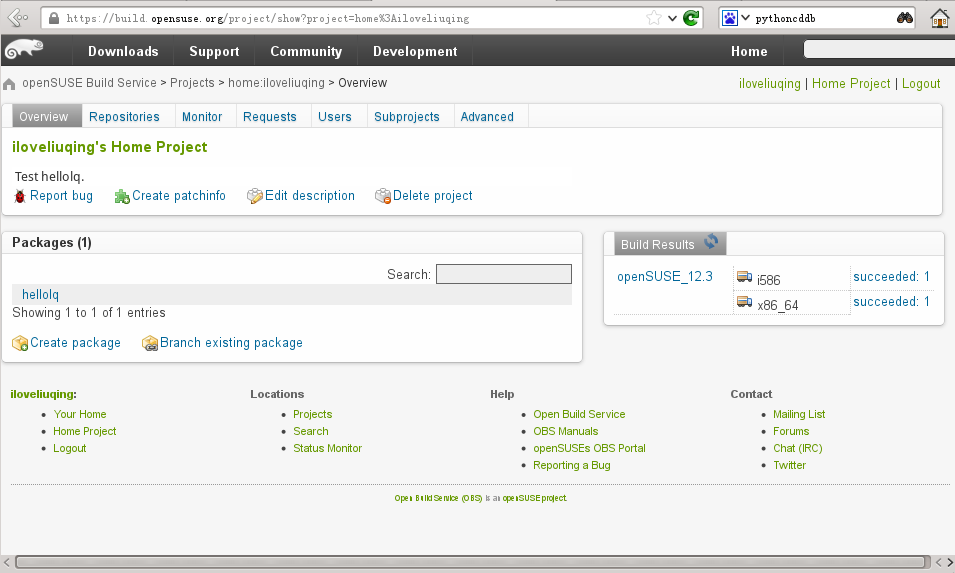
Task: Open the Chat (IRC) footer link
Action: 798,448
